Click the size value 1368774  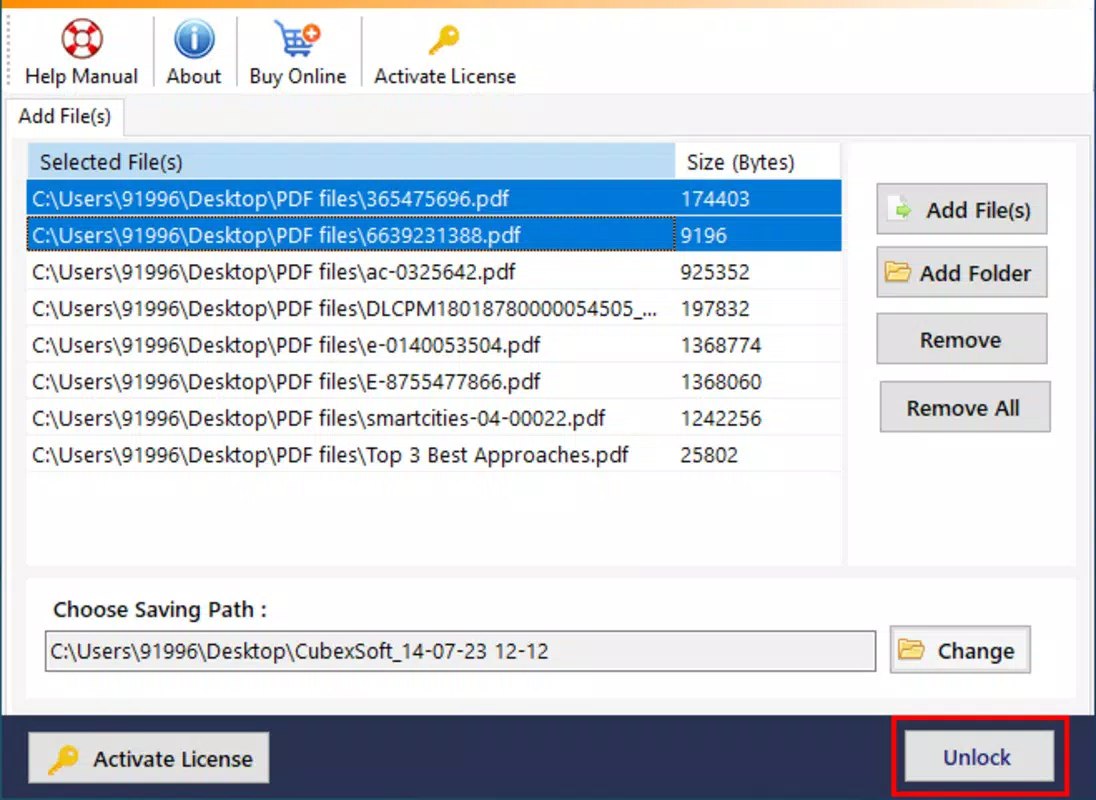tap(721, 346)
